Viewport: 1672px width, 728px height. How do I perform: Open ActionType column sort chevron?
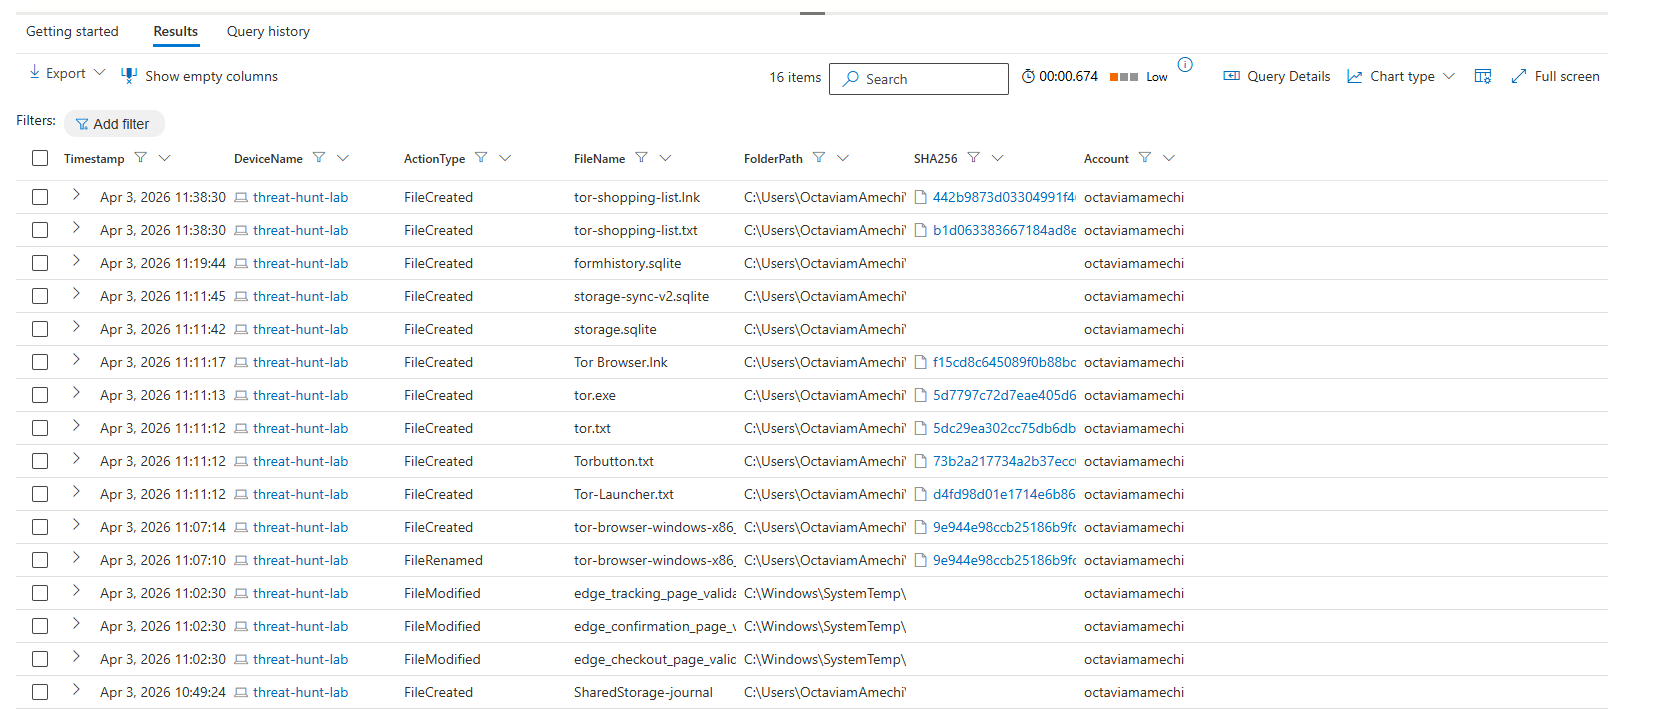click(505, 158)
